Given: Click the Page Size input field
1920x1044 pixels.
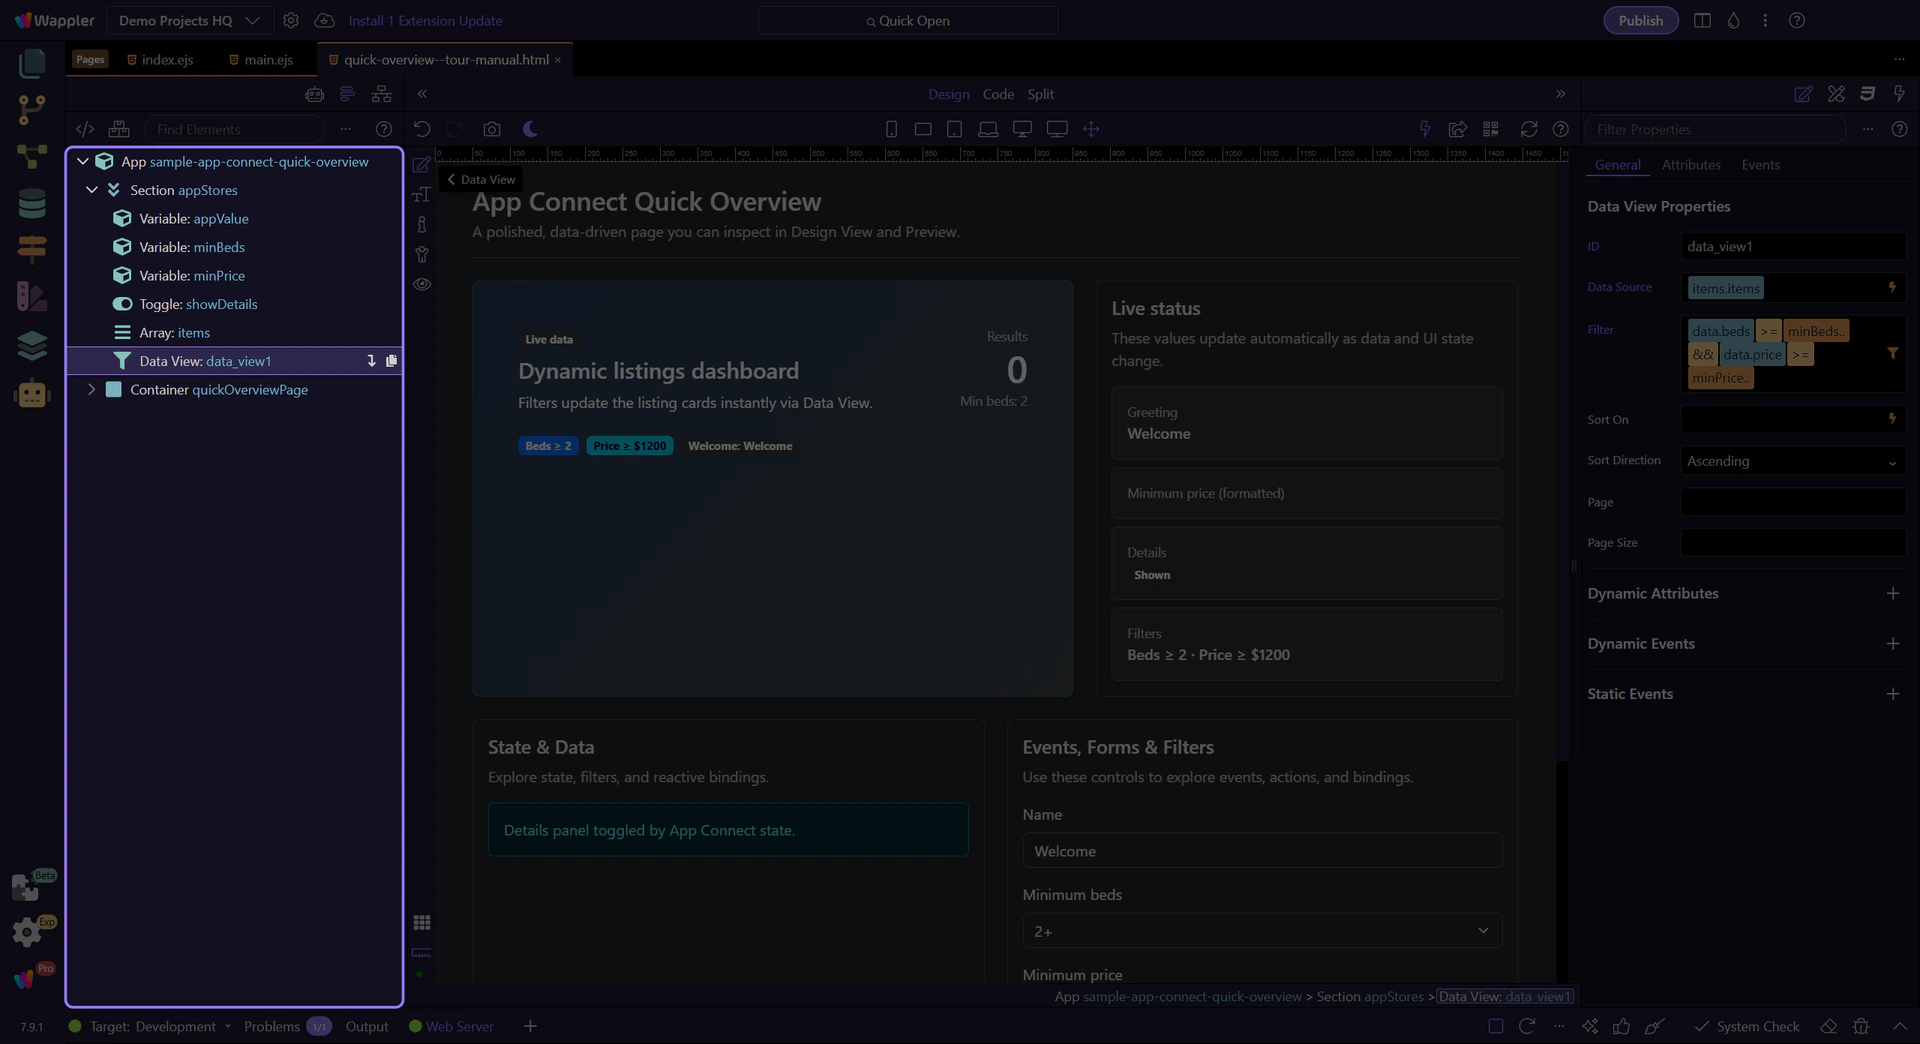Looking at the screenshot, I should 1791,543.
